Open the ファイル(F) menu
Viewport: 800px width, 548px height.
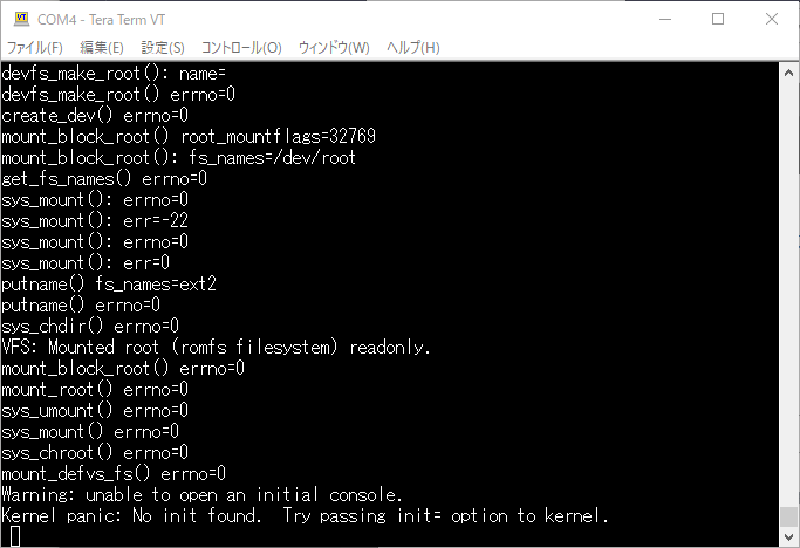[35, 48]
